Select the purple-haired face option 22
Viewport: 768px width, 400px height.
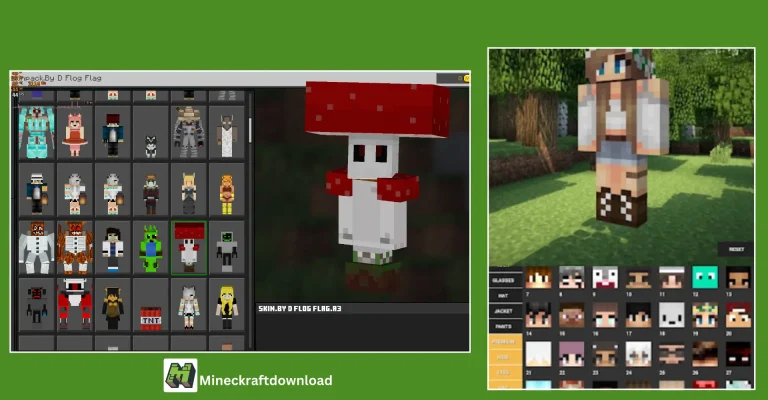coord(572,354)
